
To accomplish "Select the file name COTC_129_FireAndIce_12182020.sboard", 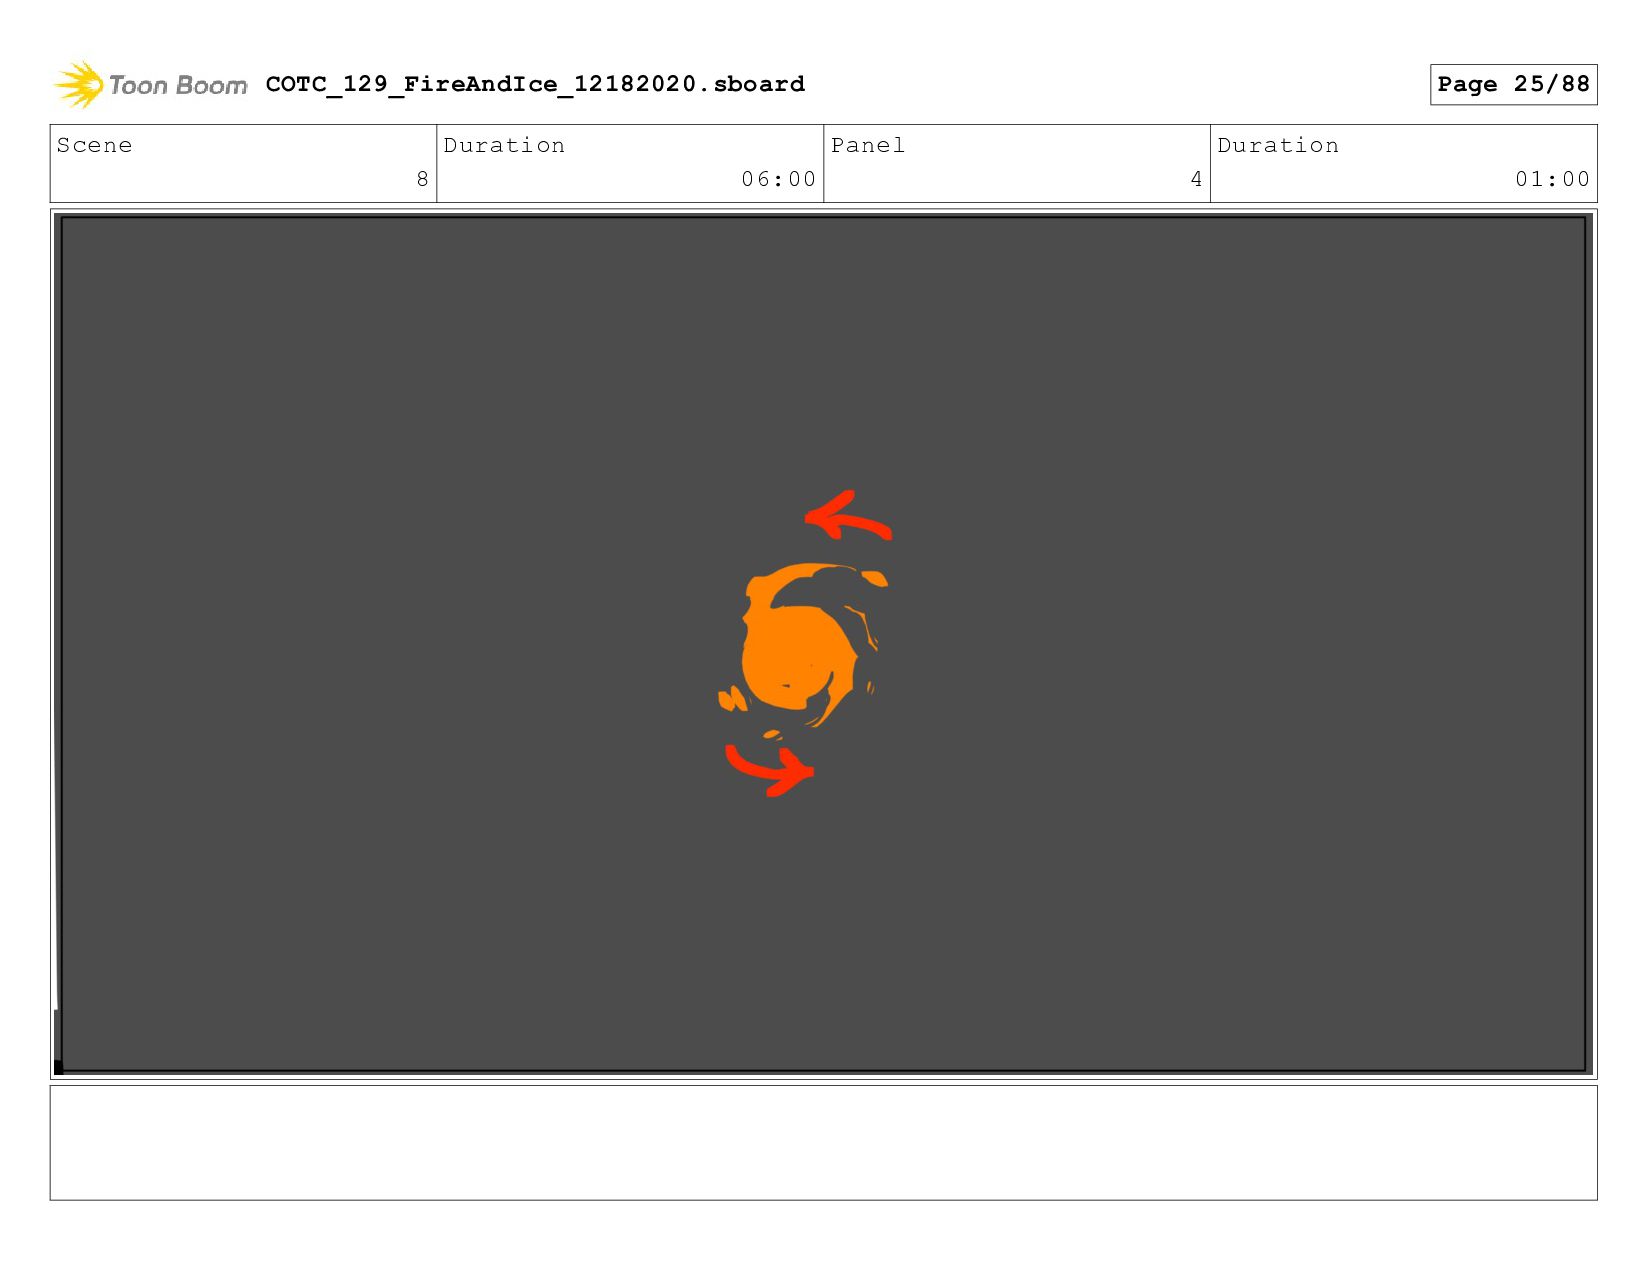I will 535,84.
